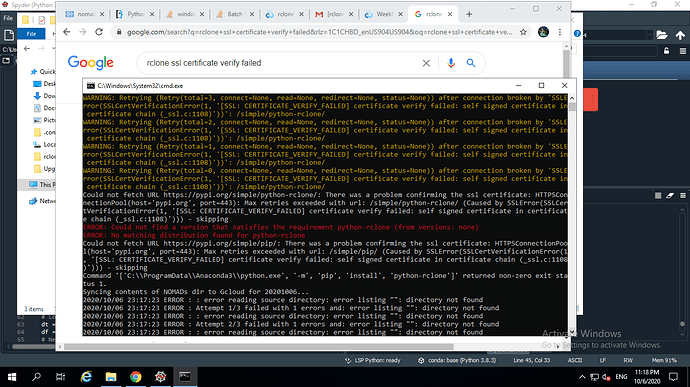Open Windows taskbar search

click(37, 377)
